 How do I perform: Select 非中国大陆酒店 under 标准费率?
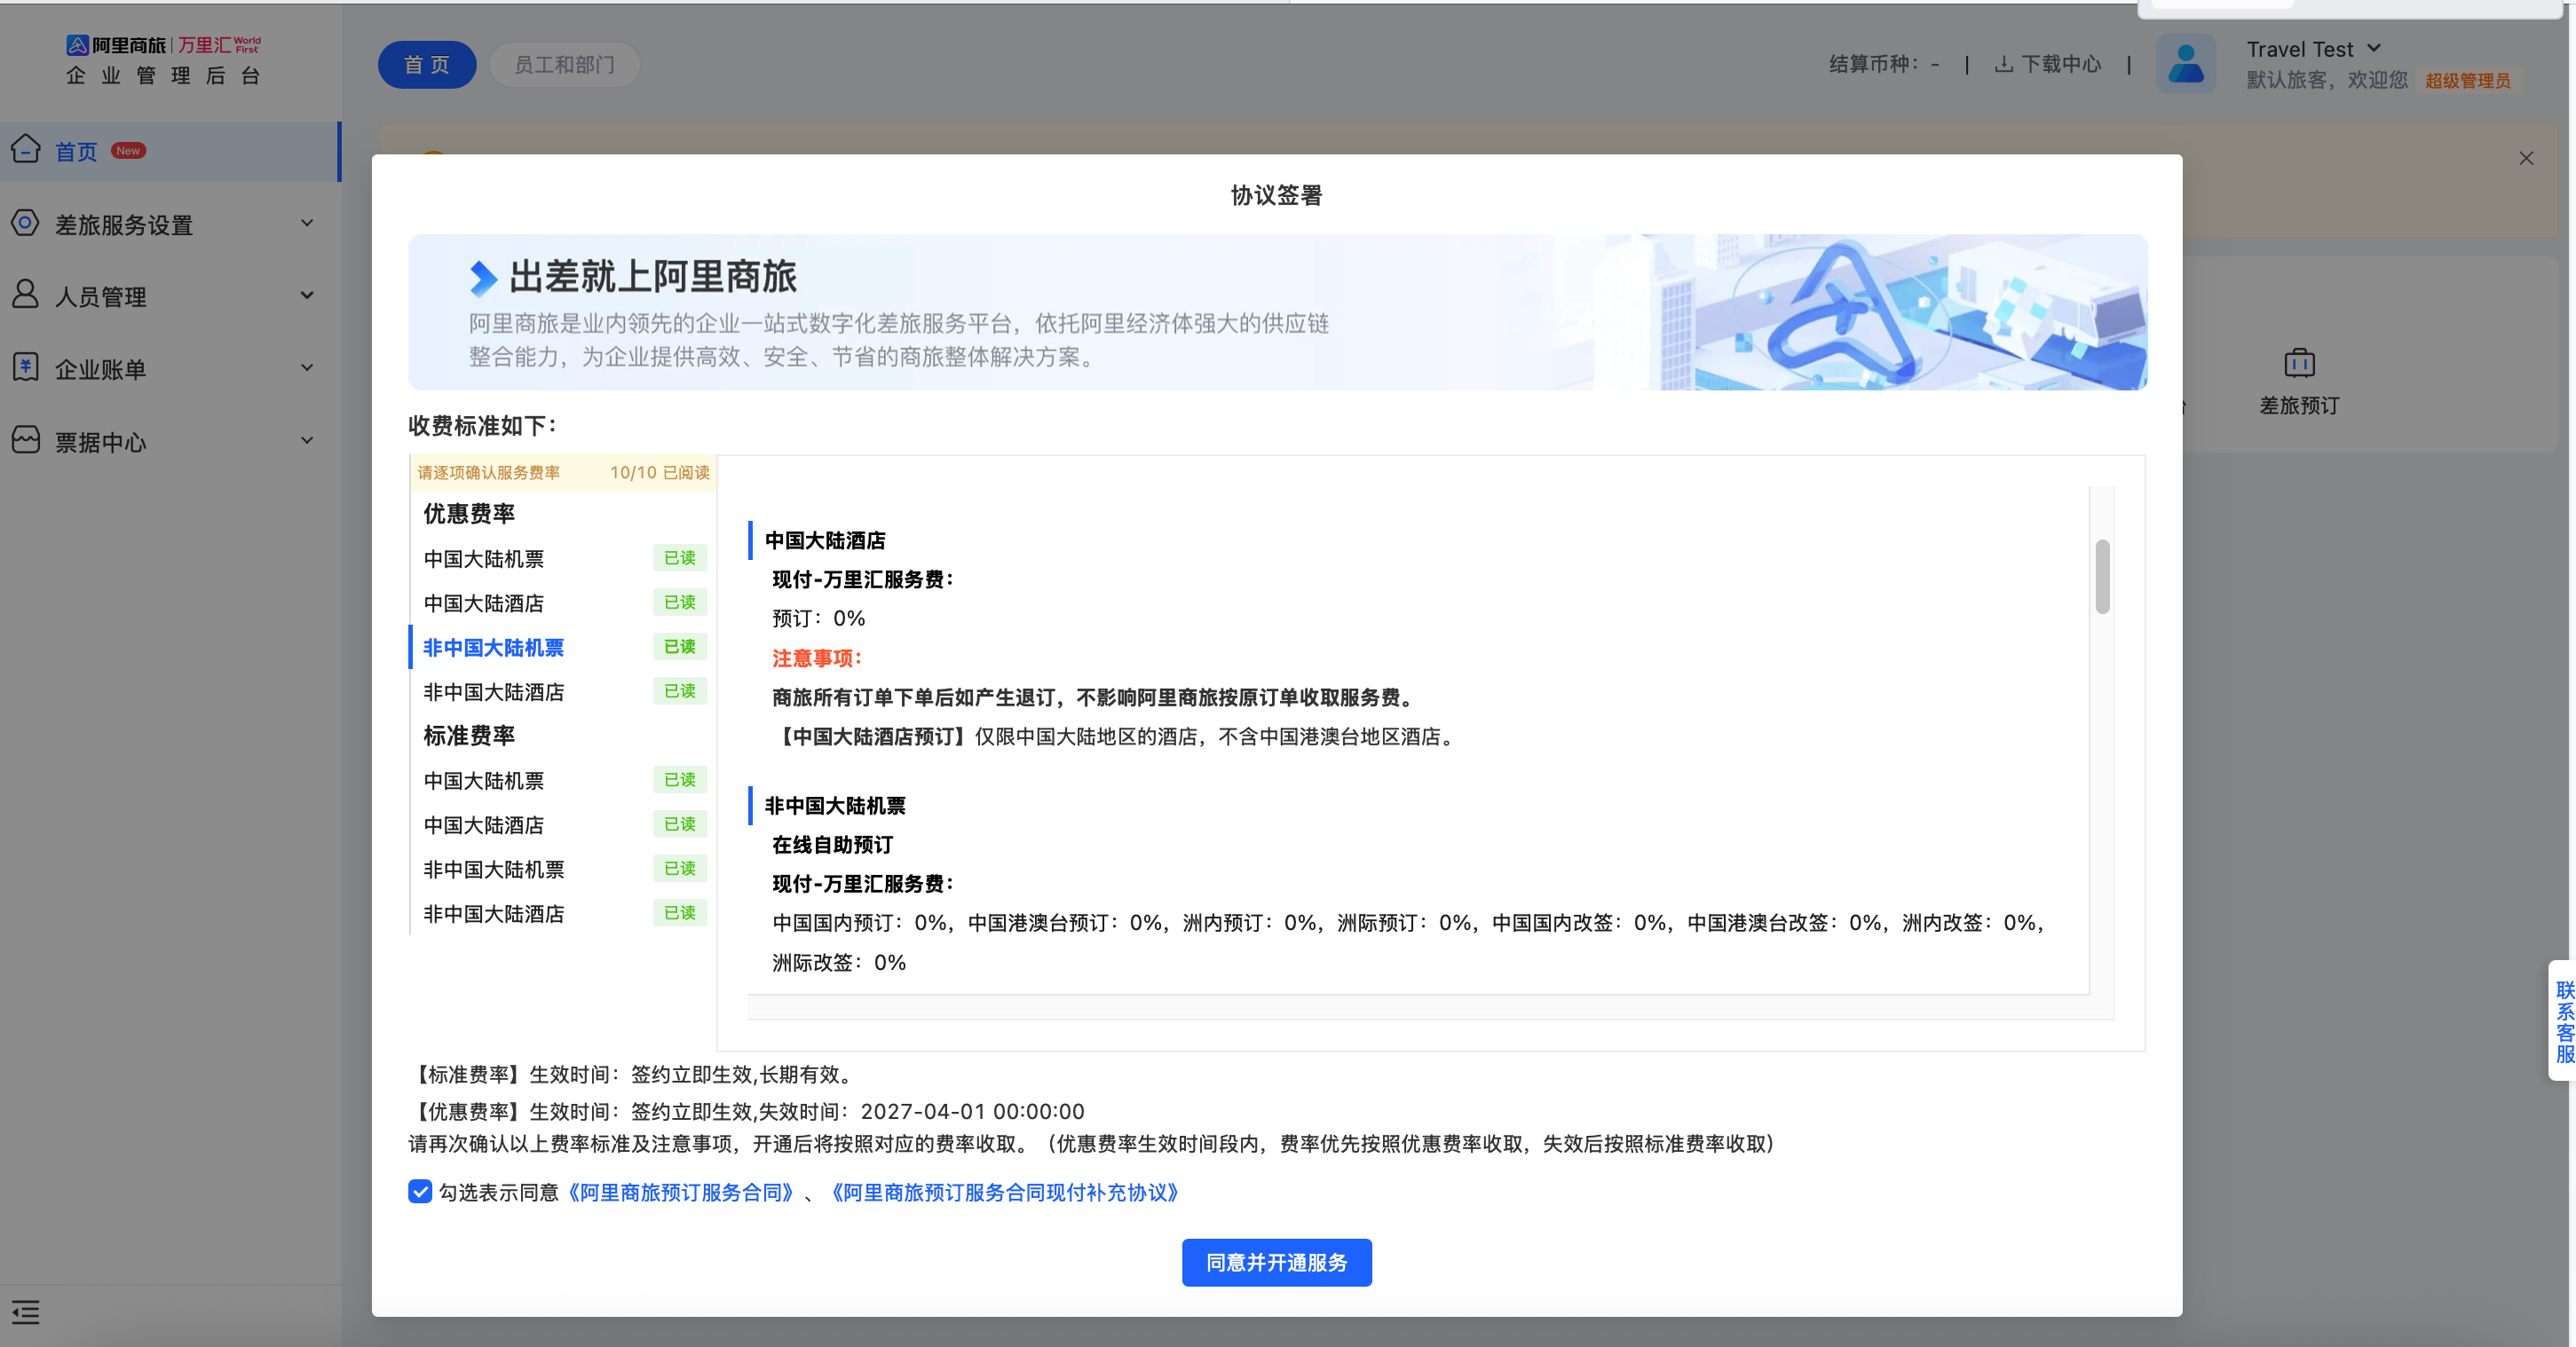pyautogui.click(x=563, y=914)
